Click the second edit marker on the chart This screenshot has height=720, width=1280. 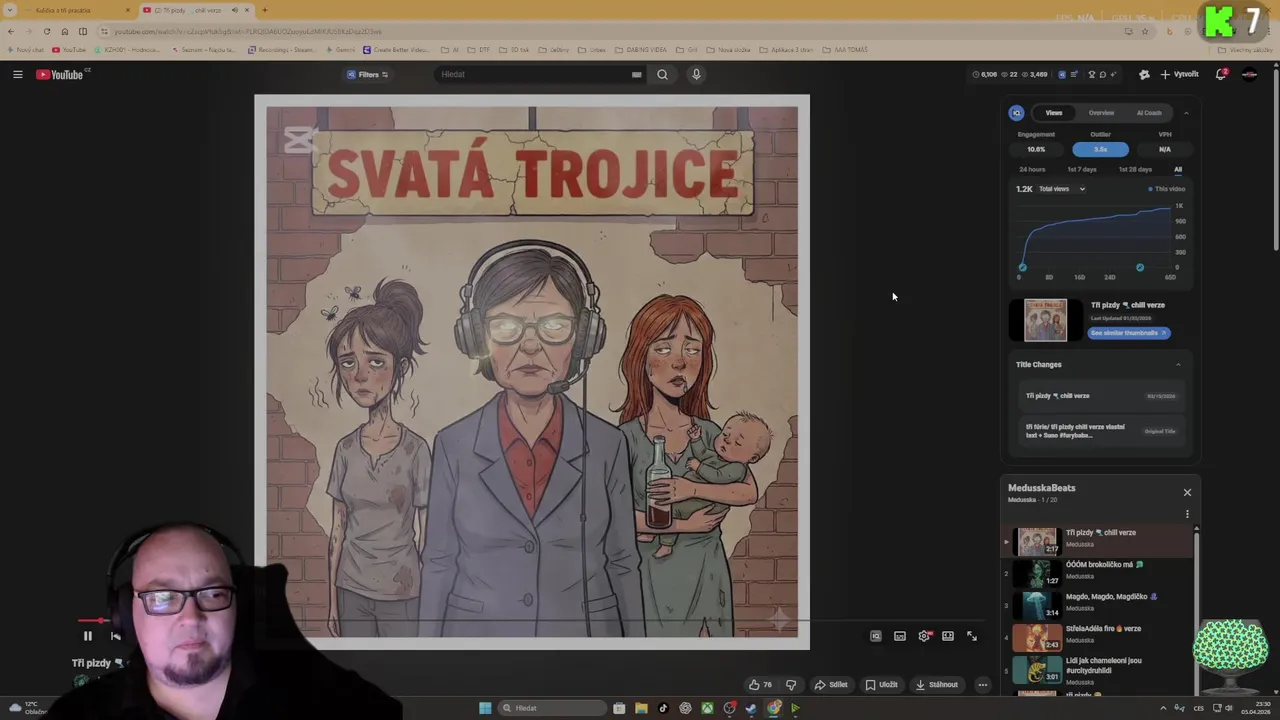pyautogui.click(x=1140, y=267)
